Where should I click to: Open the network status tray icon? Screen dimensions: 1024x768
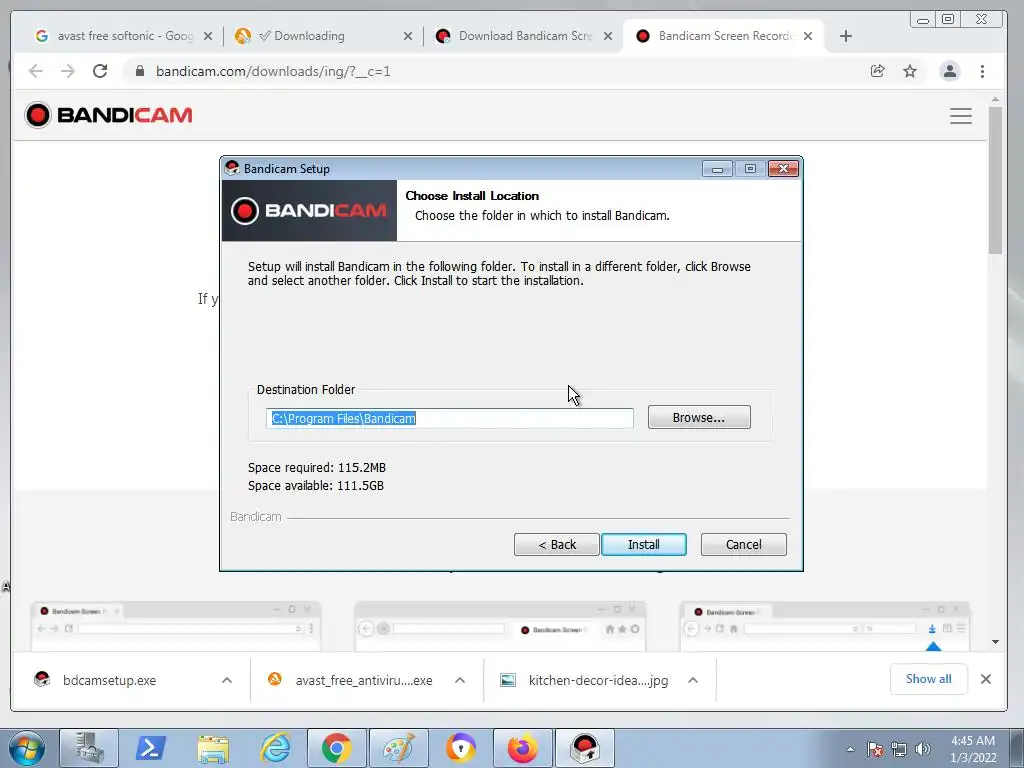tap(899, 749)
